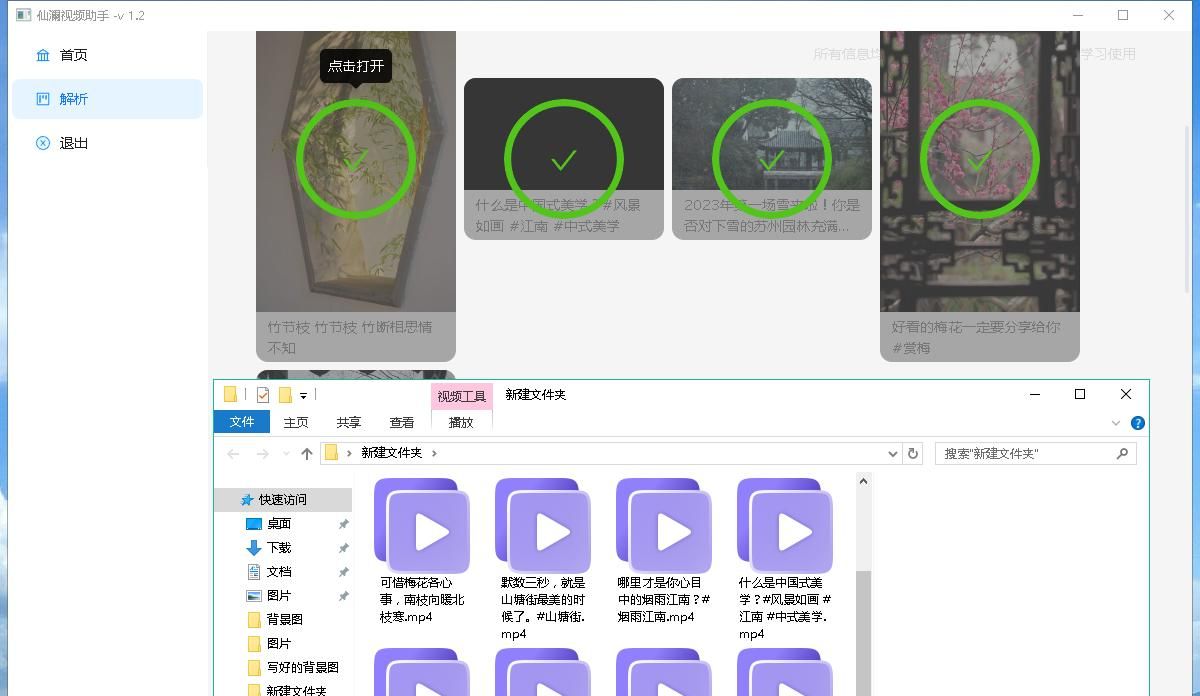1200x696 pixels.
Task: Open Customize Quick Access Toolbar dropdown arrow
Action: (303, 396)
